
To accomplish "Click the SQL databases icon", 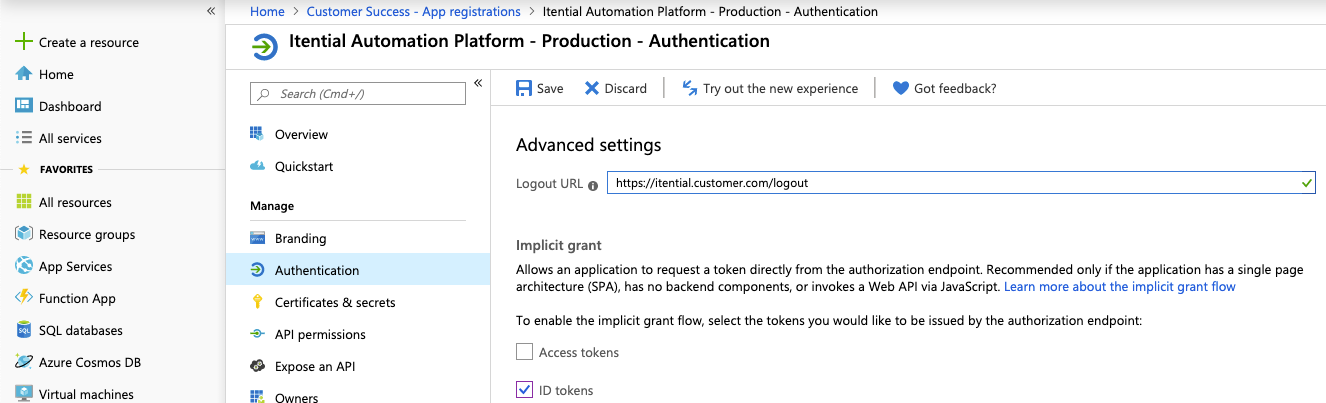I will [x=24, y=330].
